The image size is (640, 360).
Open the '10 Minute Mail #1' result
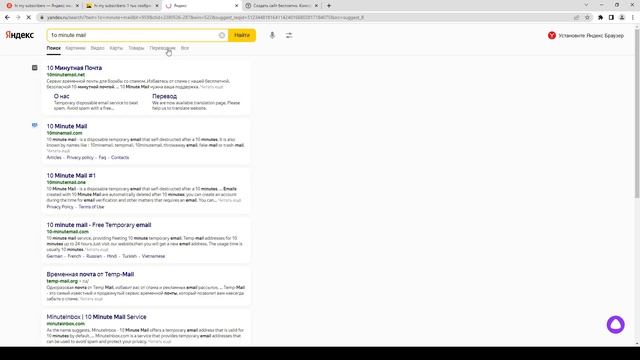coord(71,176)
